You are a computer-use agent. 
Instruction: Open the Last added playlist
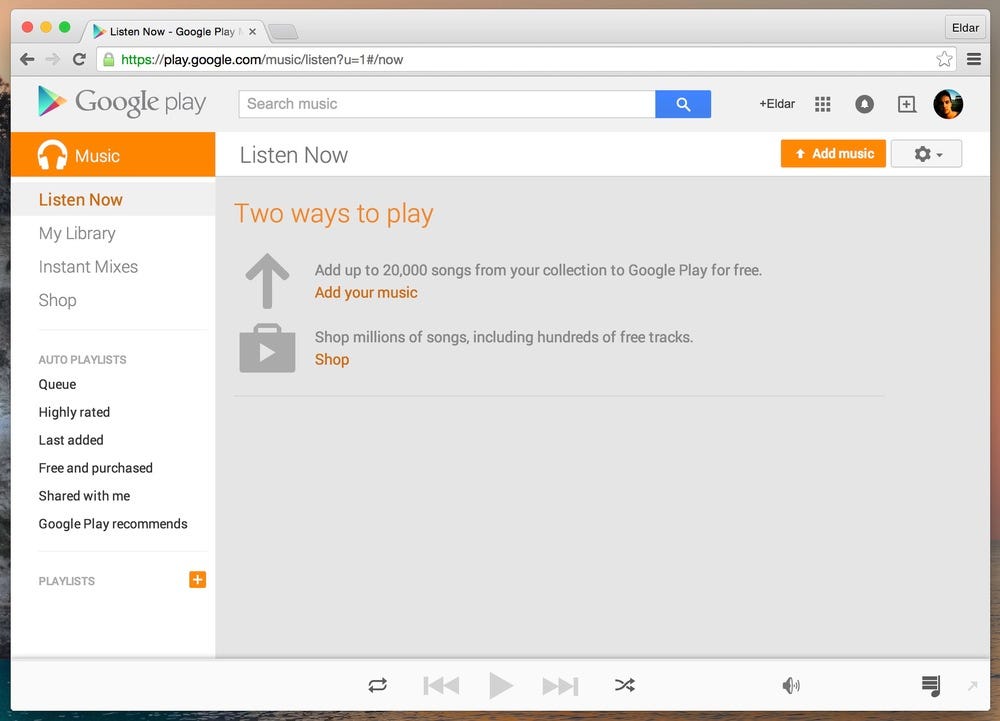point(71,440)
